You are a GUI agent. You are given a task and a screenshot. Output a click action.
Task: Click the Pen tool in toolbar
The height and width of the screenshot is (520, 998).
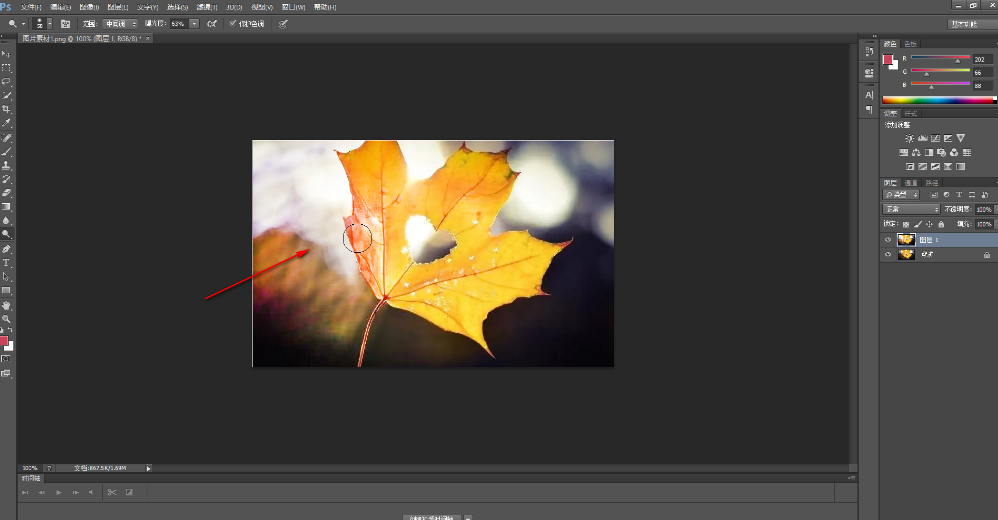[x=6, y=248]
